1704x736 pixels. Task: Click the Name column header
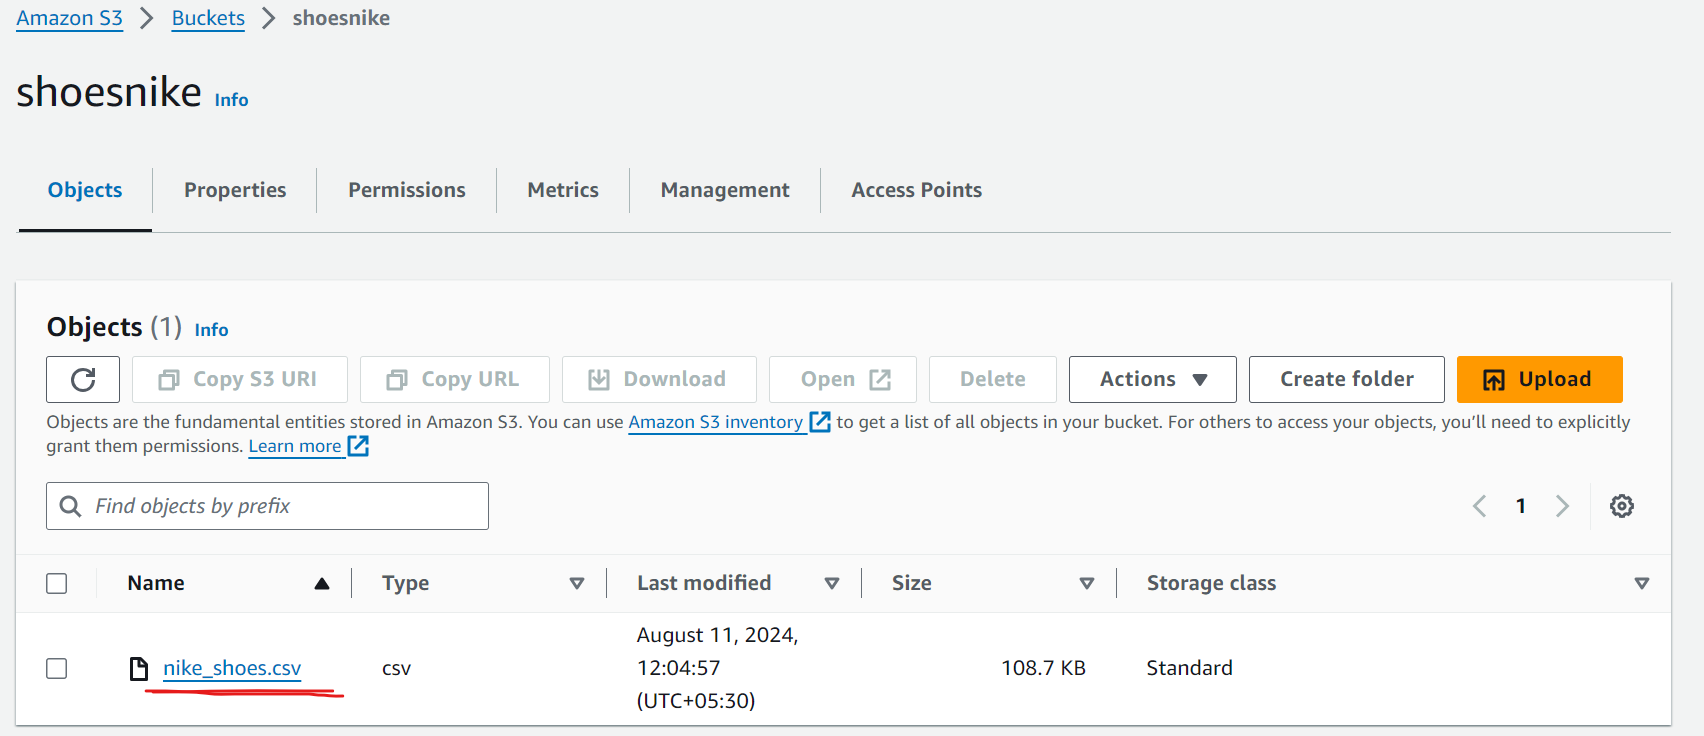pos(156,583)
